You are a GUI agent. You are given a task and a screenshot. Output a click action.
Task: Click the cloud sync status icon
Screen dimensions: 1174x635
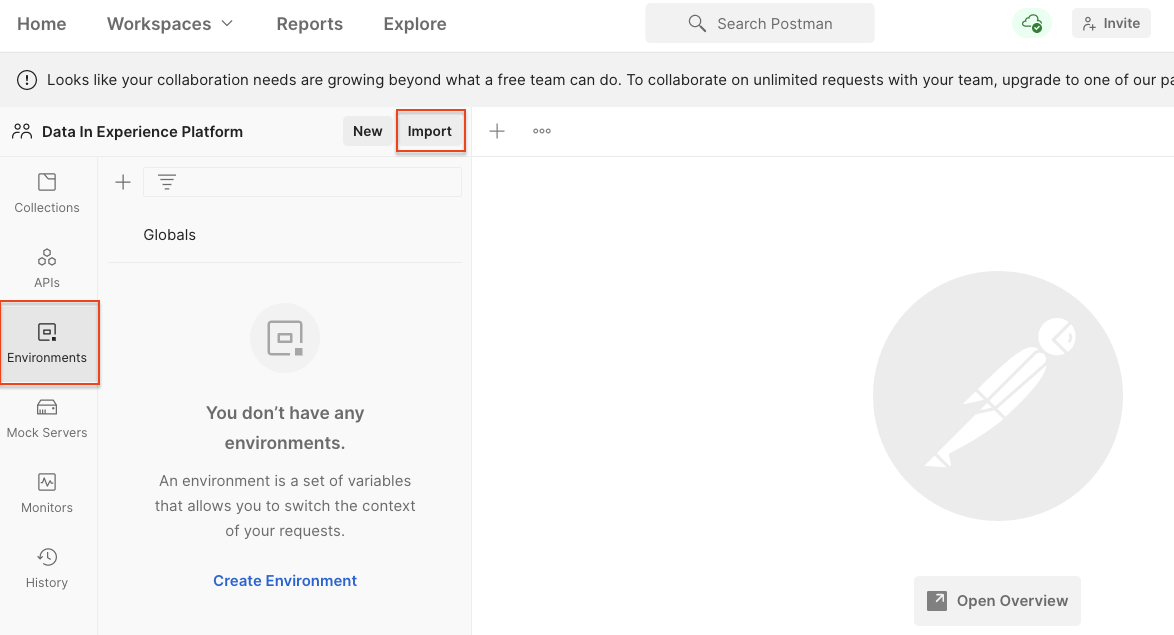pos(1031,23)
